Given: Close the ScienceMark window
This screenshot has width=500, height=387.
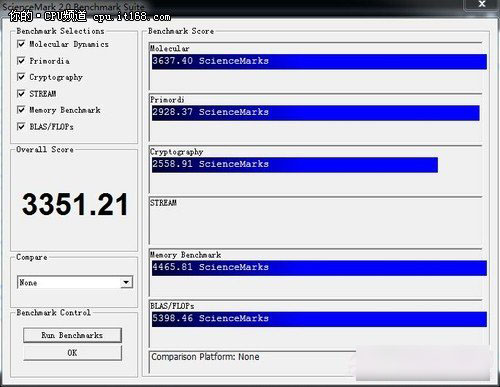Looking at the screenshot, I should [482, 4].
